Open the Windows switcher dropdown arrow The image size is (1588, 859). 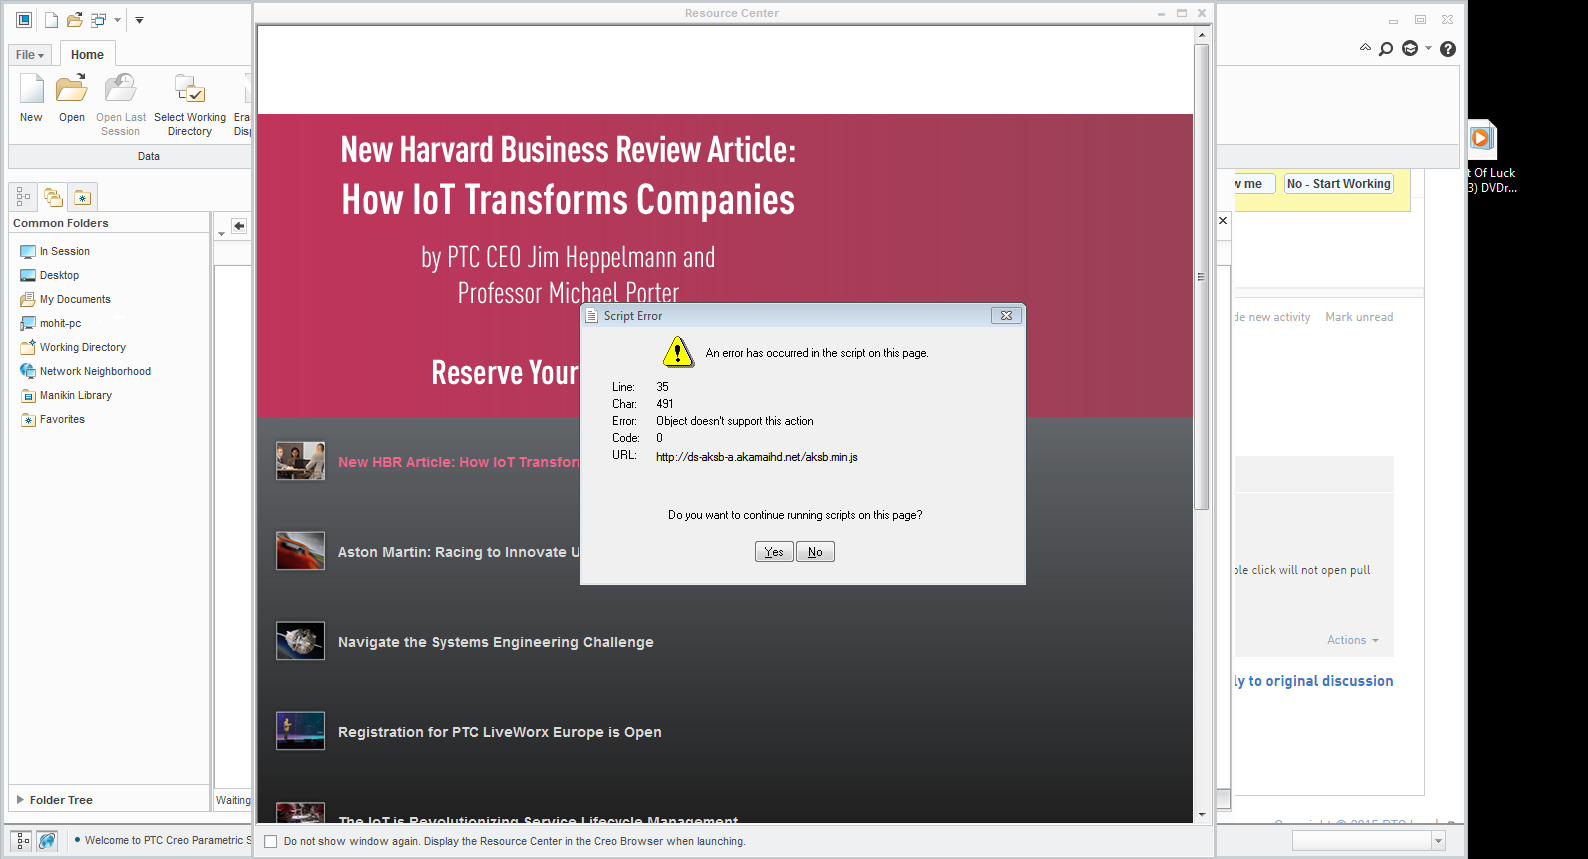coord(117,20)
